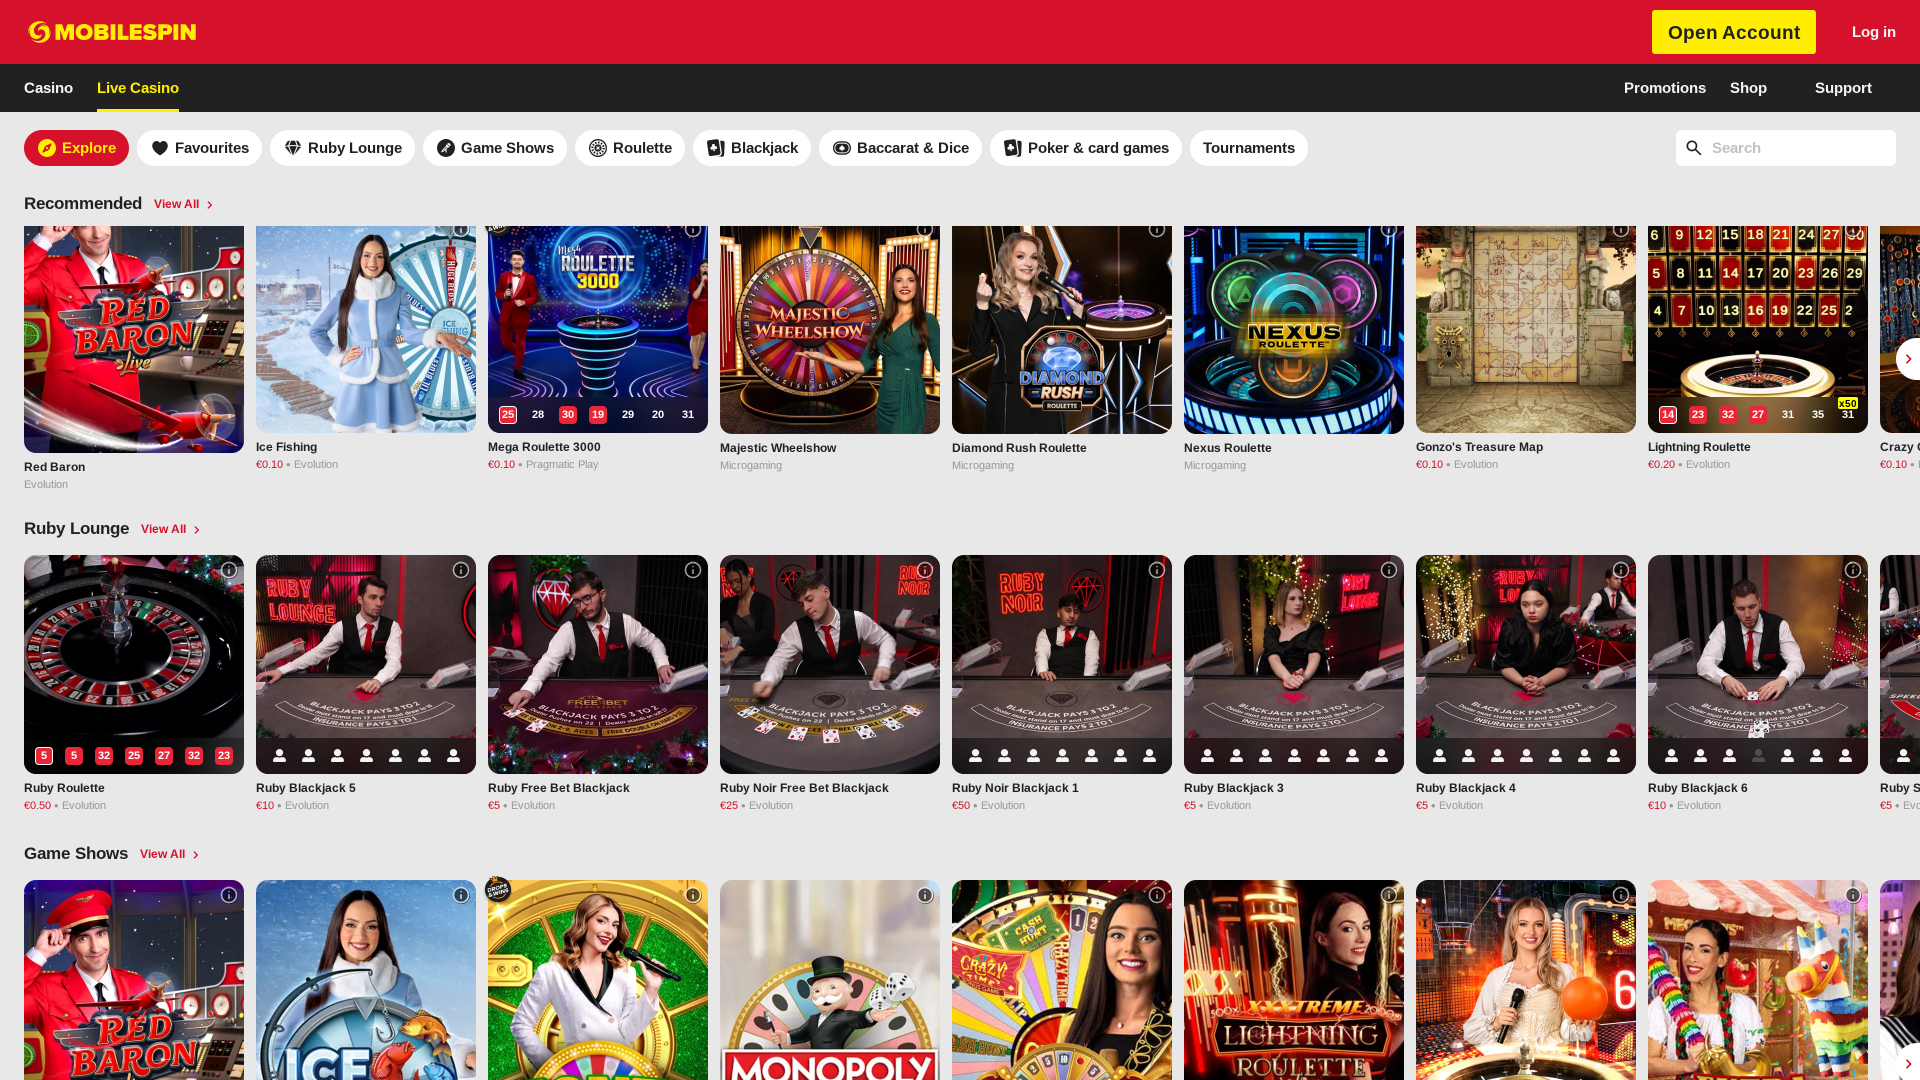Toggle the Favourites heart filter
The width and height of the screenshot is (1920, 1080).
pos(161,148)
